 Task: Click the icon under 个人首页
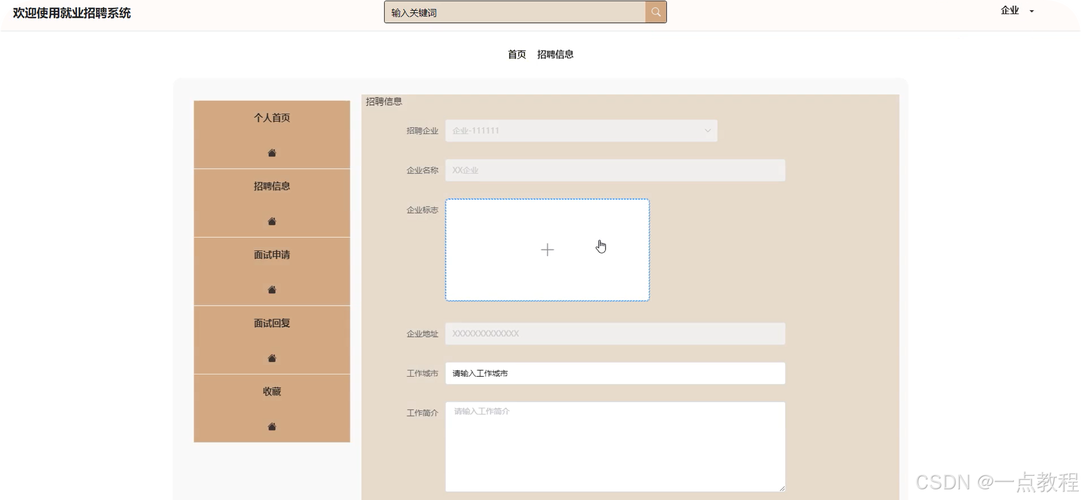pyautogui.click(x=272, y=153)
